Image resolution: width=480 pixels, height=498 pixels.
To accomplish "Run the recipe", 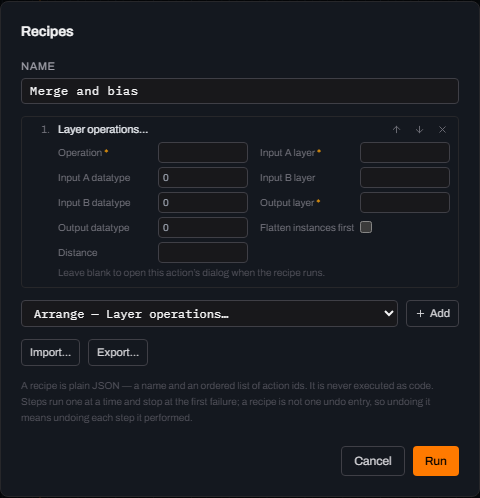I will click(x=436, y=461).
